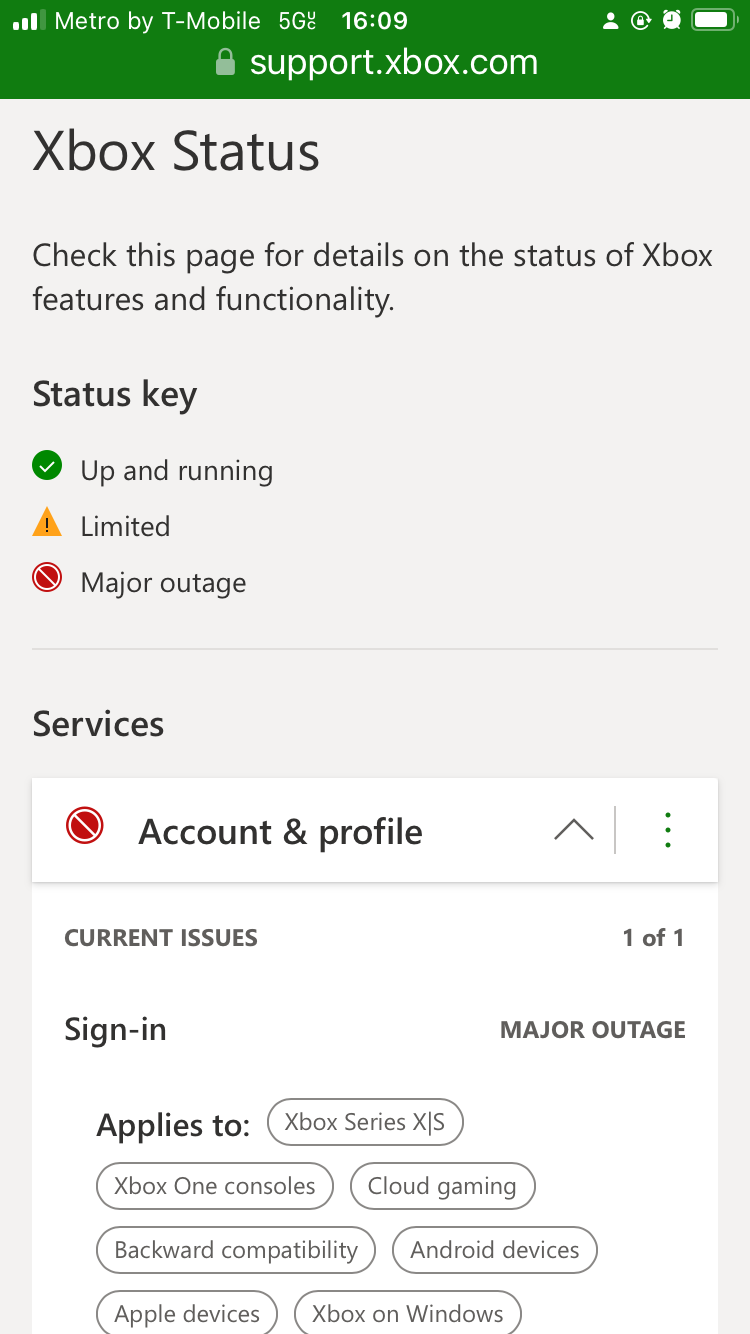Tap the support.xbox.com address bar
The image size is (750, 1334).
(376, 64)
